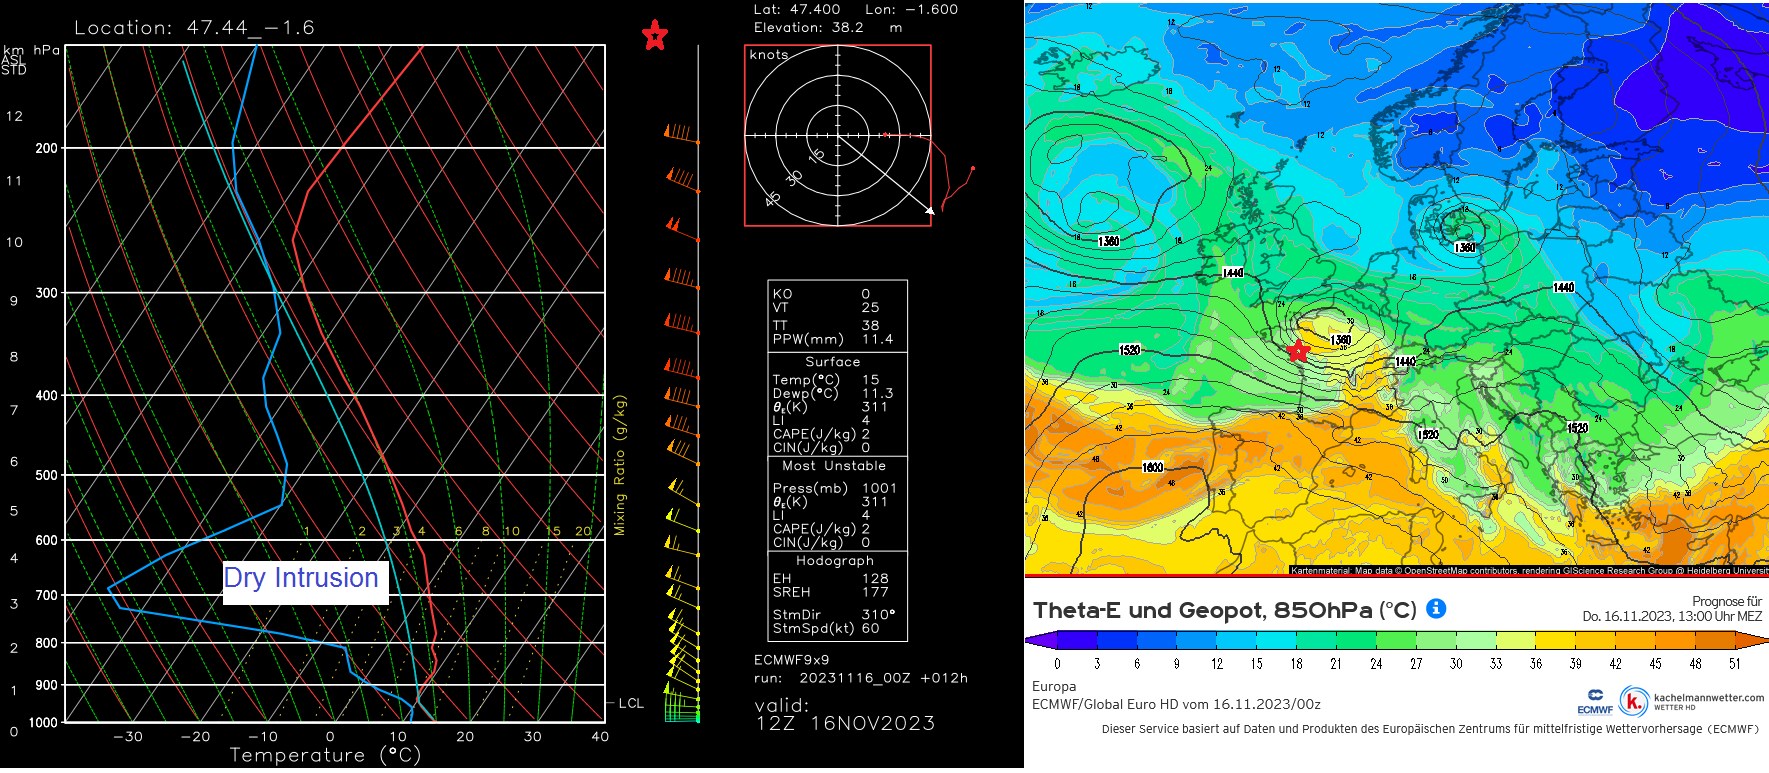Click the 'valid: 12Z 16NOV2023' timestamp
This screenshot has width=1769, height=773.
tap(844, 715)
